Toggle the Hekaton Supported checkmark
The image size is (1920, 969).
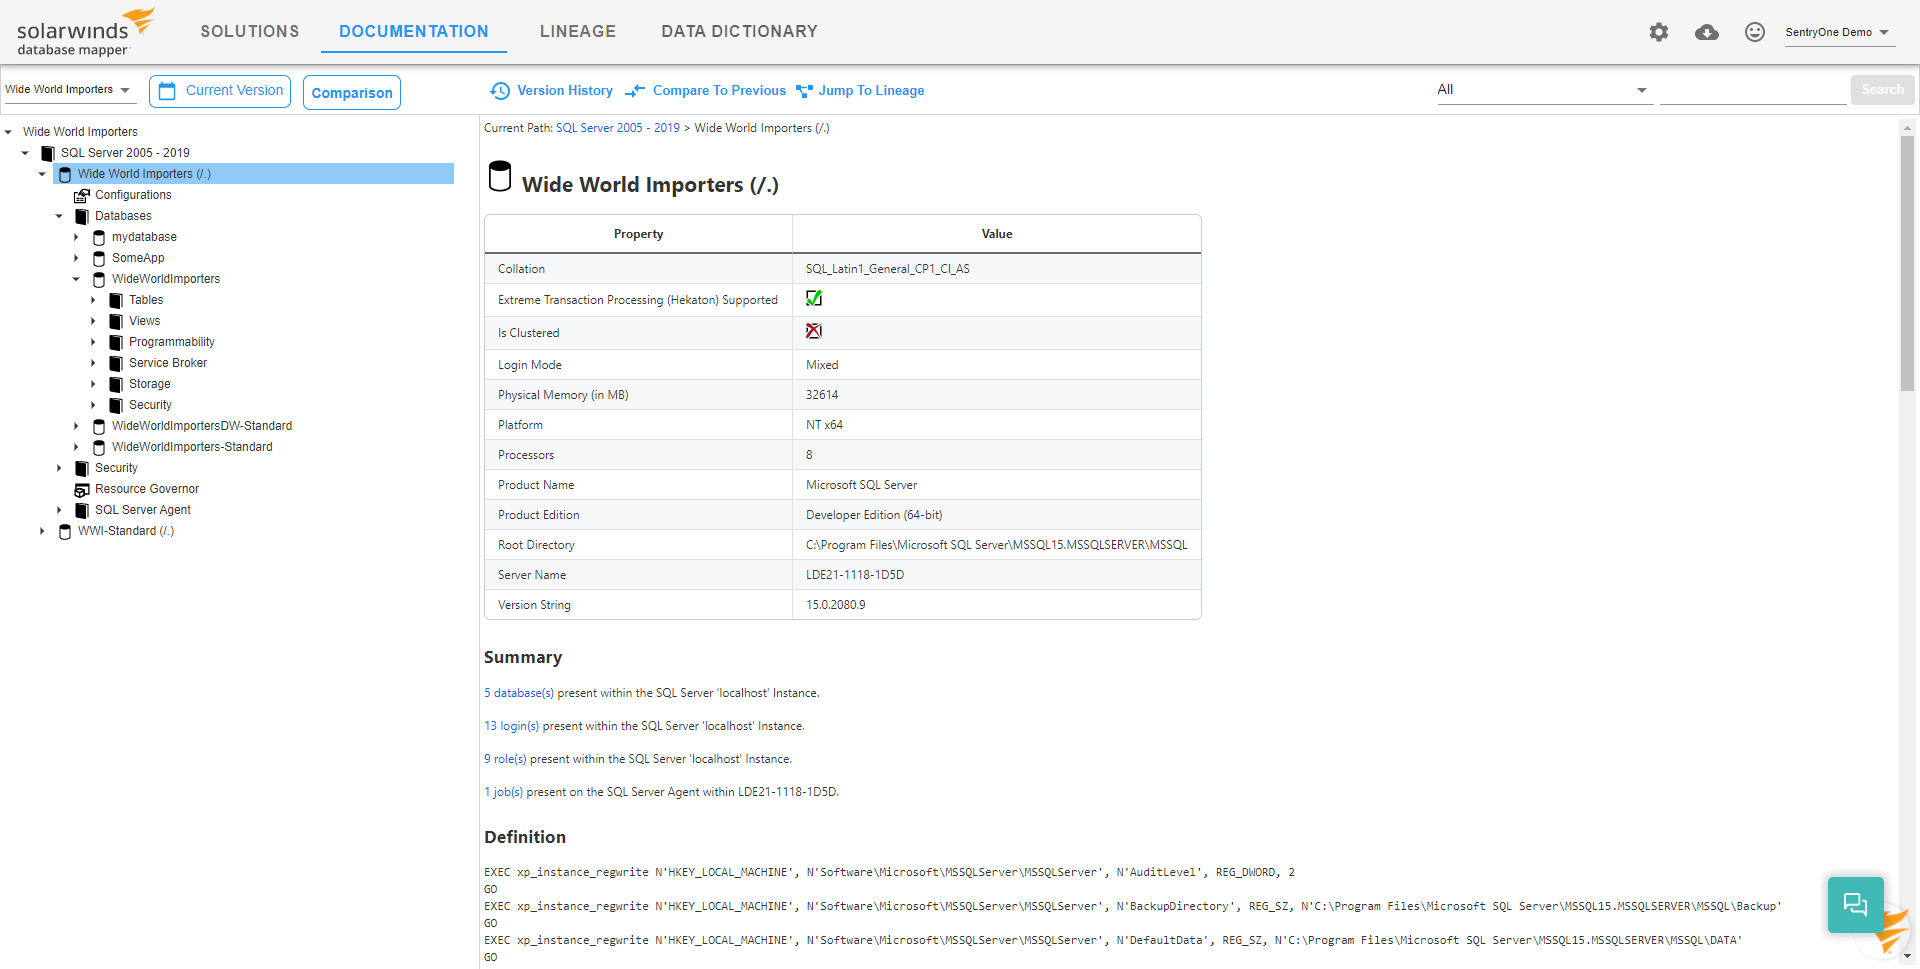[x=814, y=298]
